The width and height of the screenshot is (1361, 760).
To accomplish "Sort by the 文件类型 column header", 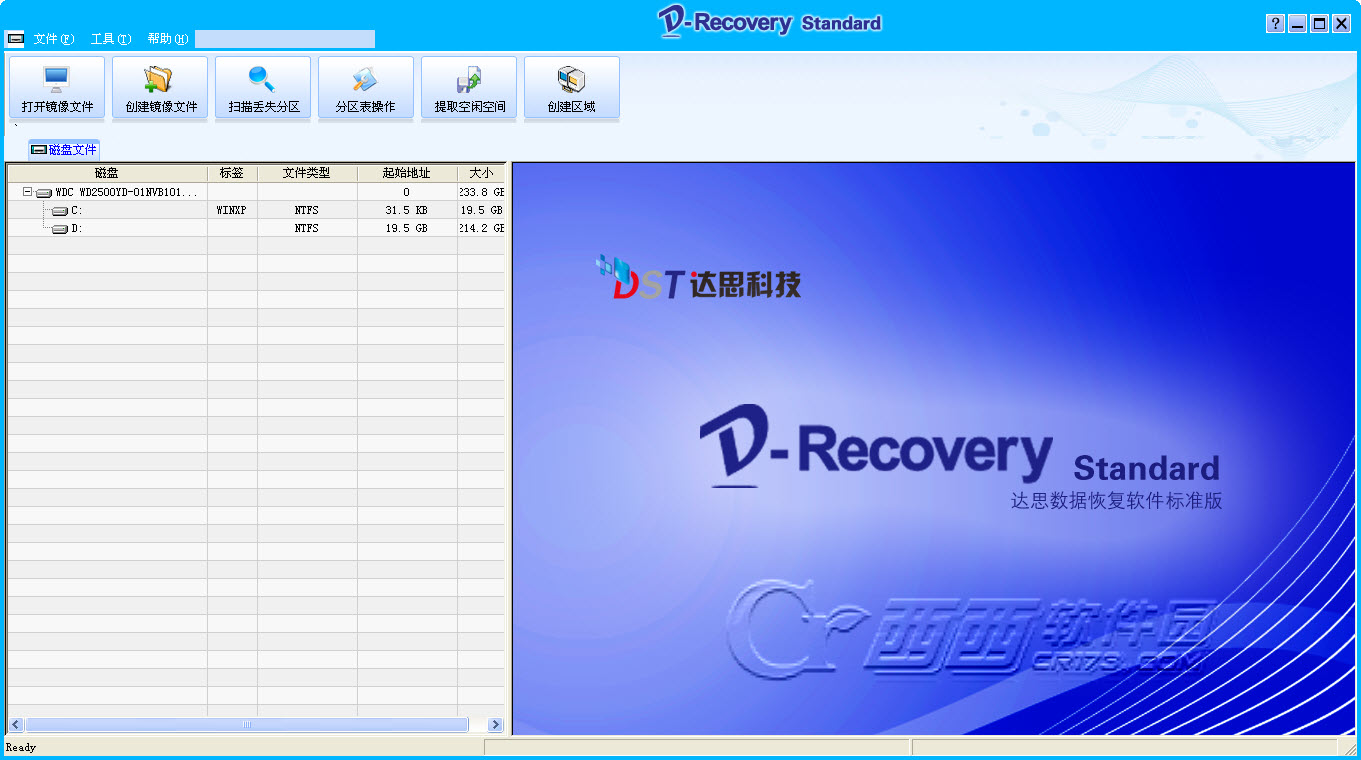I will pos(307,173).
